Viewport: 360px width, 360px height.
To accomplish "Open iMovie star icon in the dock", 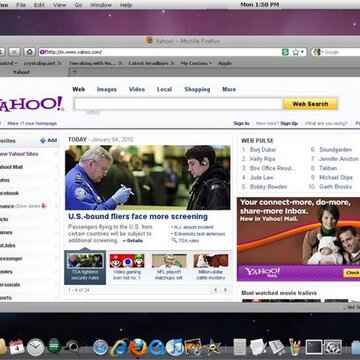I will [212, 347].
